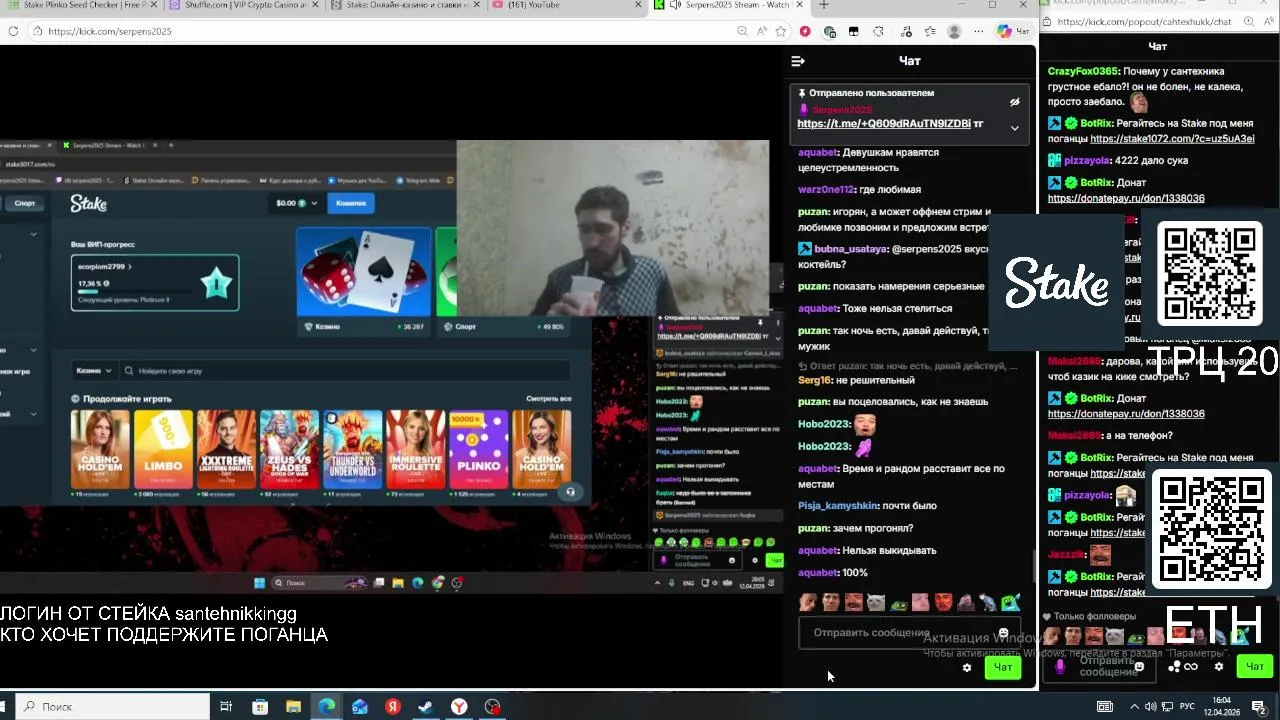
Task: Open donatepay.ru/don/1338036 link under pizzayola message
Action: [x=1126, y=198]
